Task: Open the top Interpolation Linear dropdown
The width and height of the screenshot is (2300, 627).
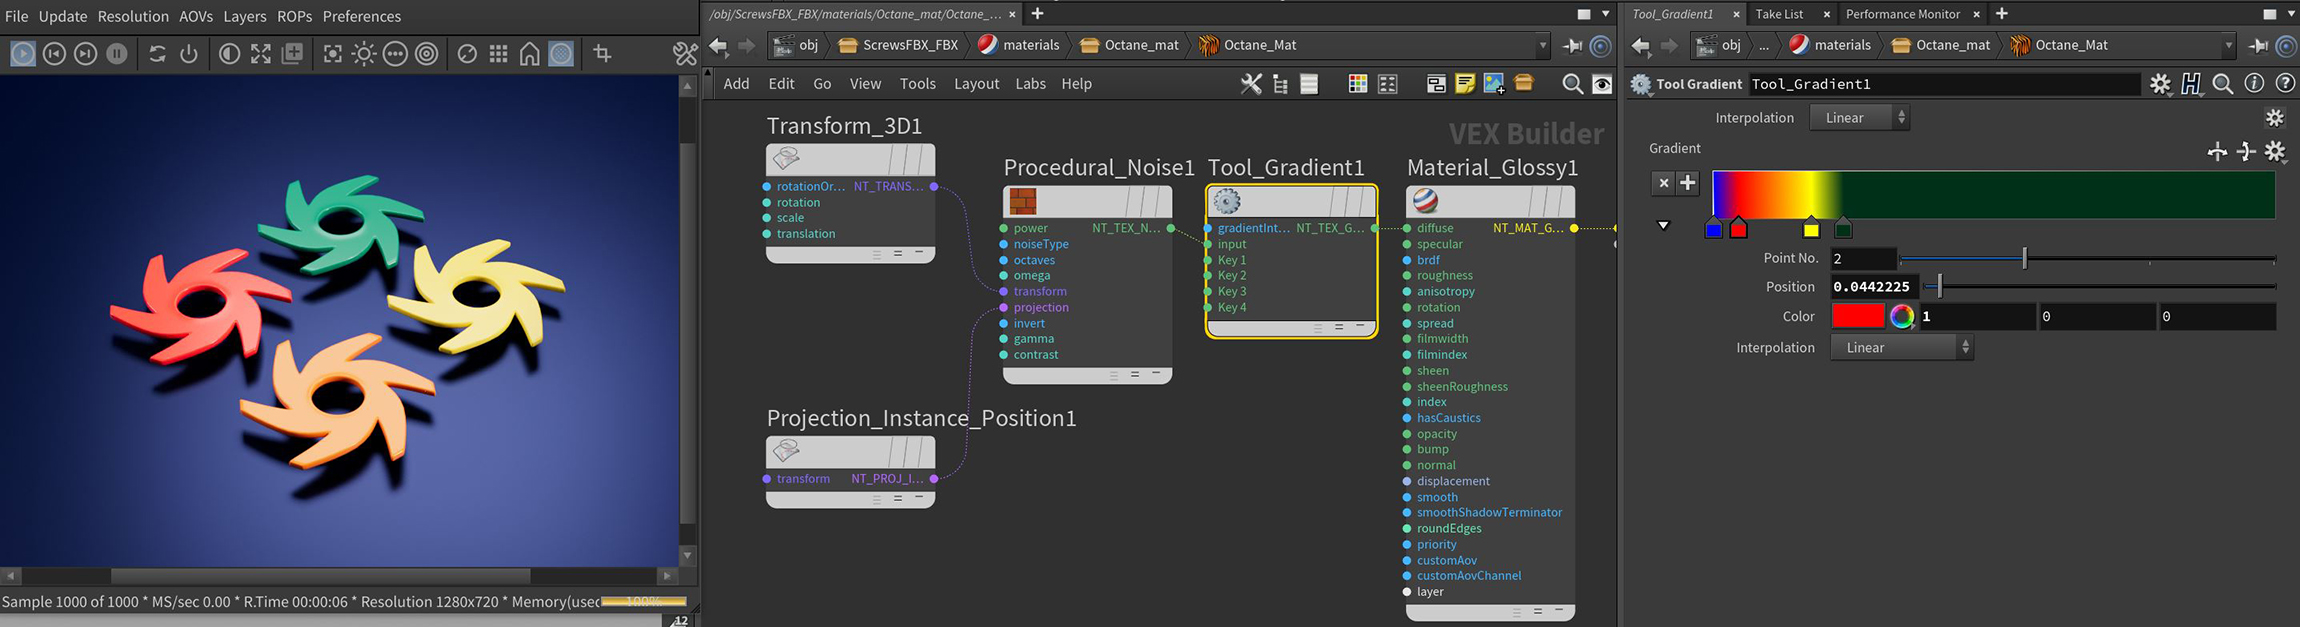Action: point(1858,118)
